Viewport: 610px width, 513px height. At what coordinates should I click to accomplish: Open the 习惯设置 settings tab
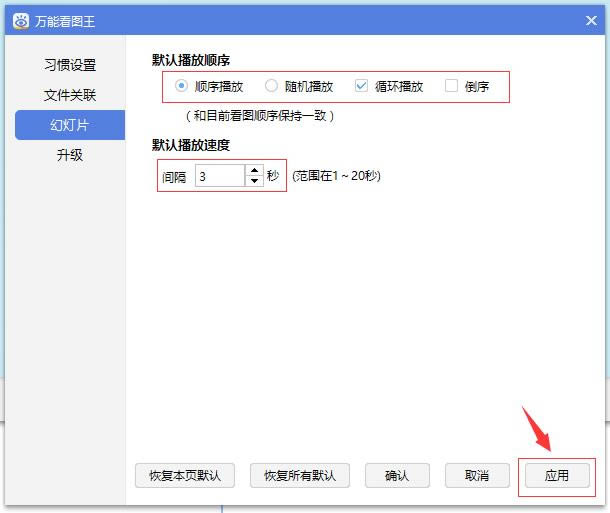click(x=70, y=65)
